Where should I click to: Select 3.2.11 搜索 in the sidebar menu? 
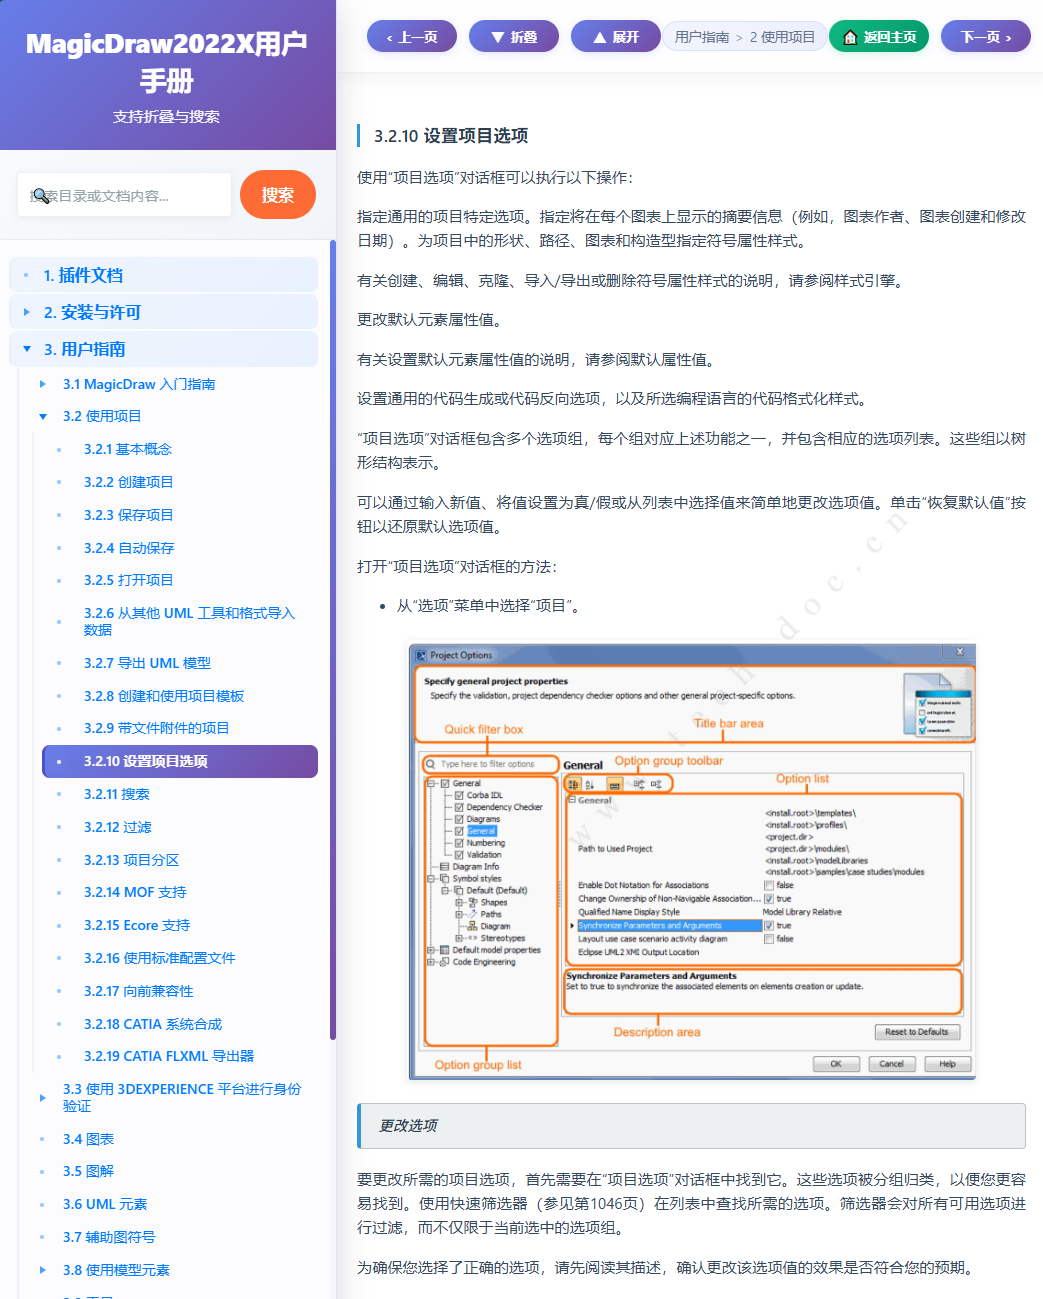(116, 794)
